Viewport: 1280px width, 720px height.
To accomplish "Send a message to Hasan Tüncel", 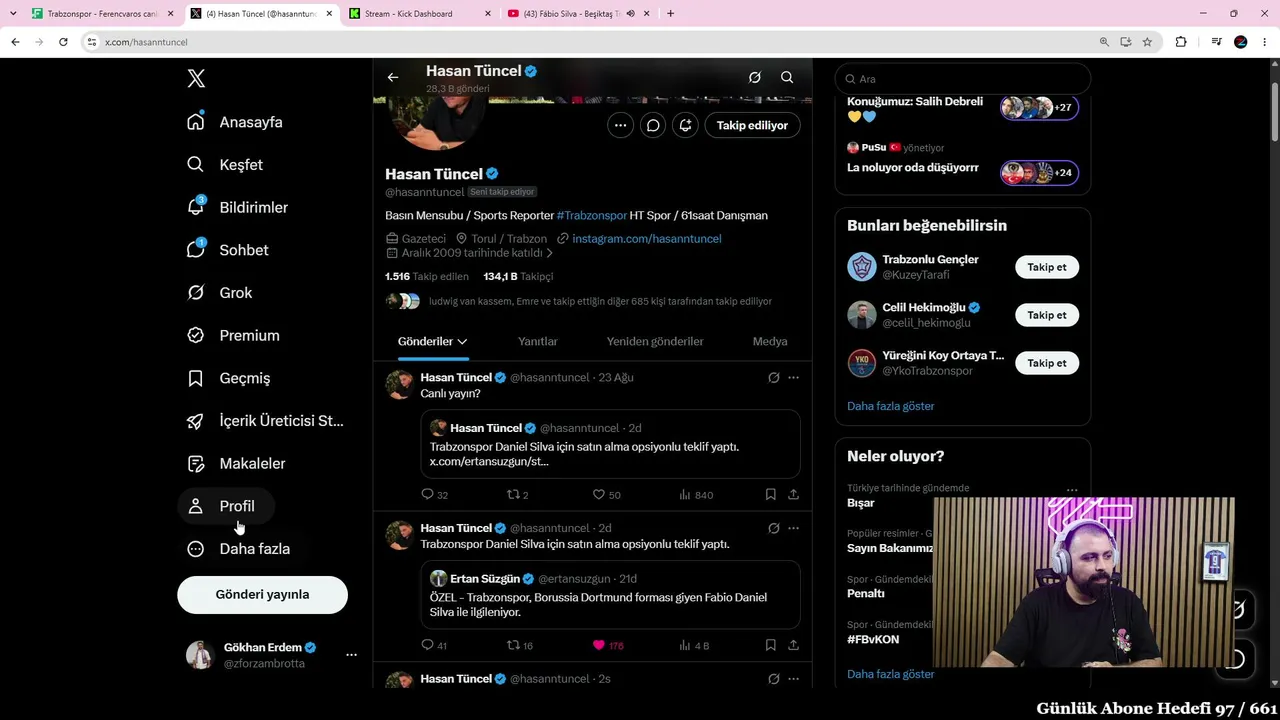I will pos(653,125).
